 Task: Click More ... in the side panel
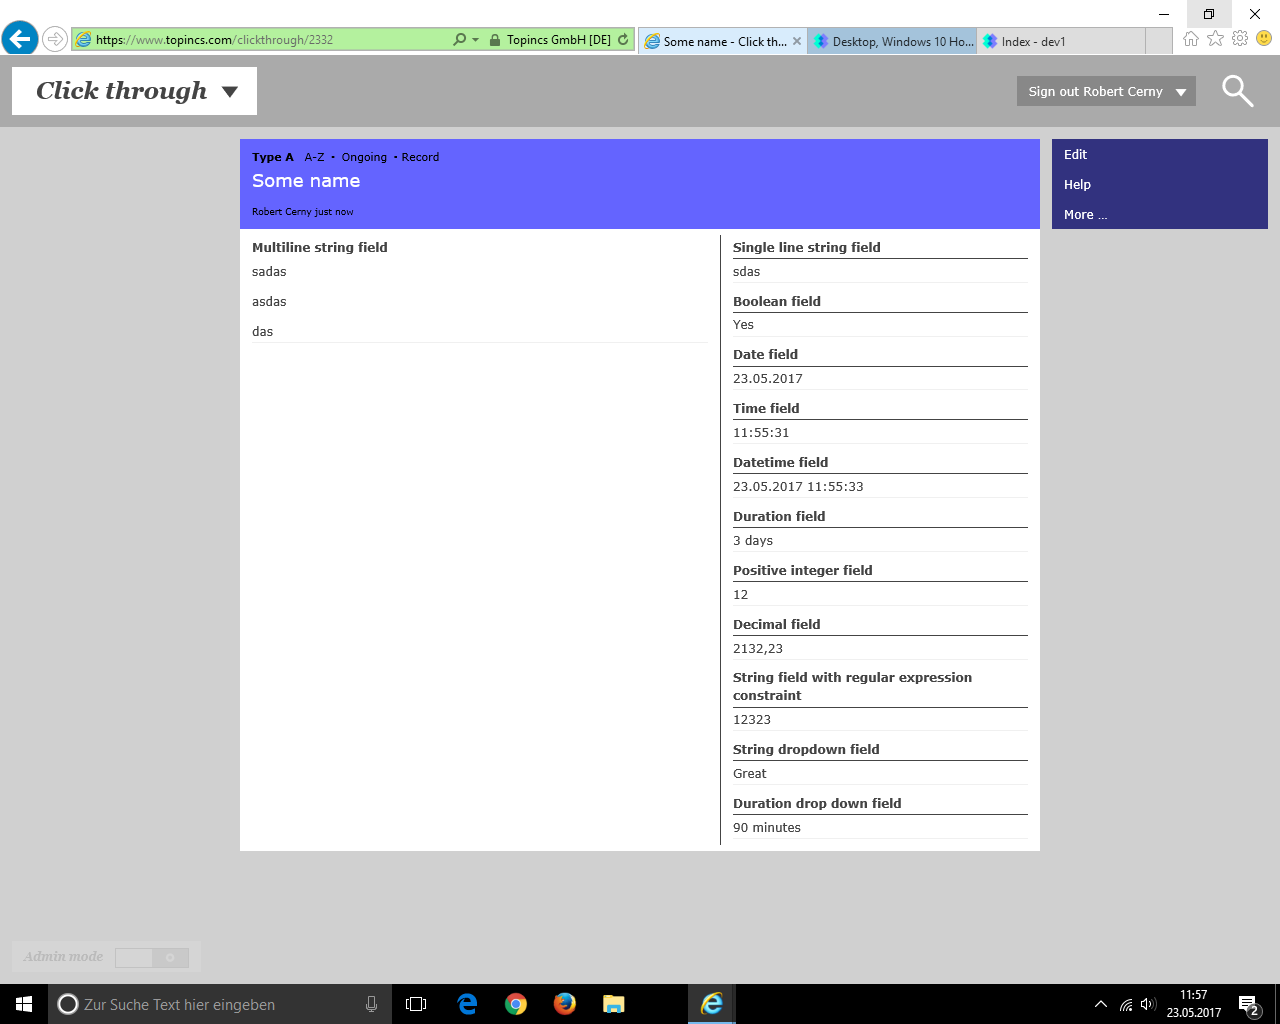[x=1085, y=215]
